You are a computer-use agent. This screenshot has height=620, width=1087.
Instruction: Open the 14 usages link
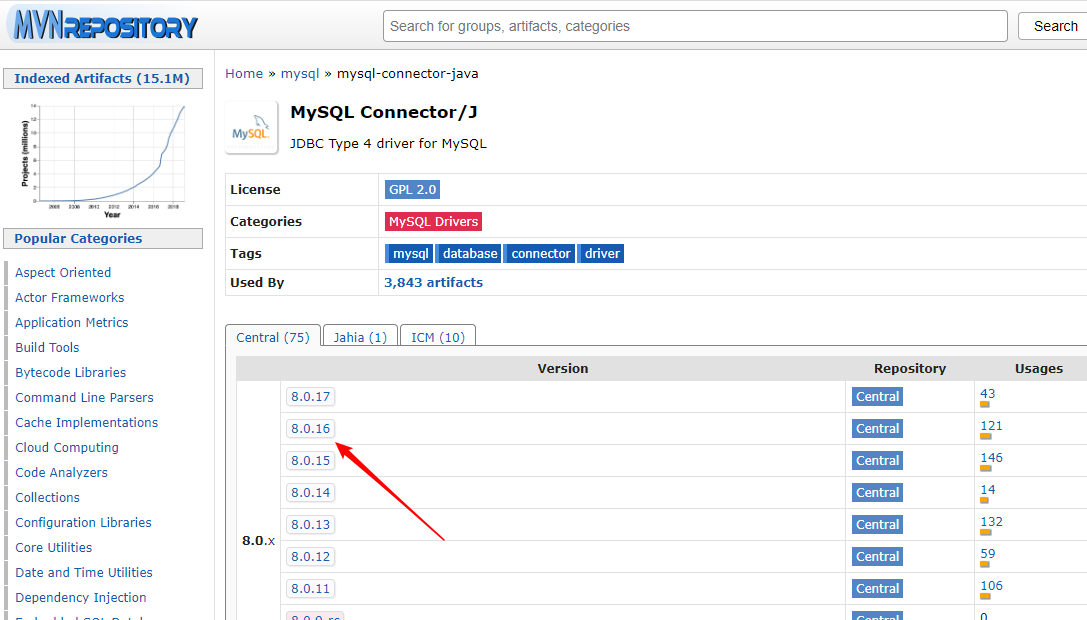pyautogui.click(x=987, y=489)
